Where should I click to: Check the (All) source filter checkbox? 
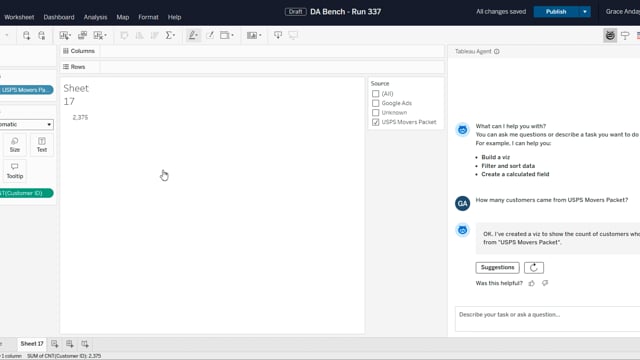[x=376, y=94]
